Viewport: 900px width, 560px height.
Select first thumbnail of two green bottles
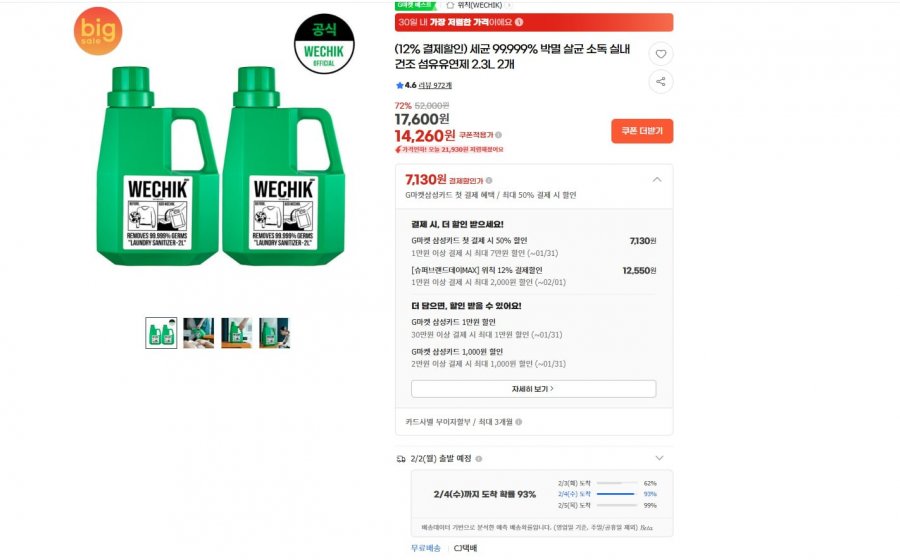pos(161,333)
